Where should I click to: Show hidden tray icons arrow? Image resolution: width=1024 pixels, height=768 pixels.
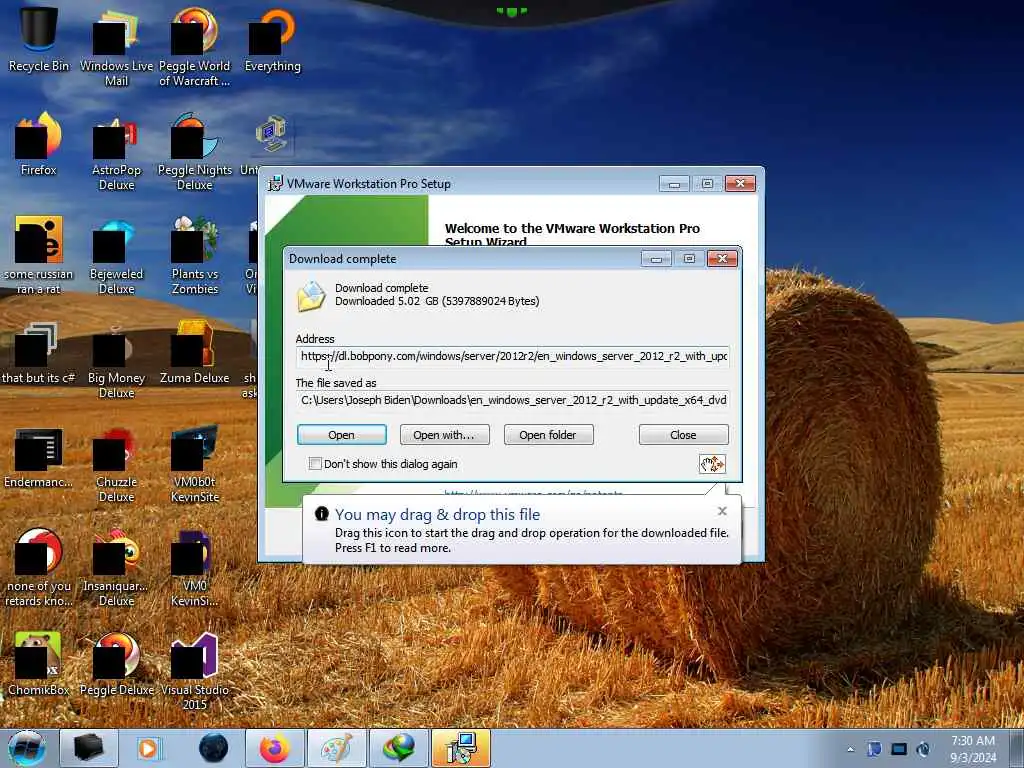[x=850, y=749]
